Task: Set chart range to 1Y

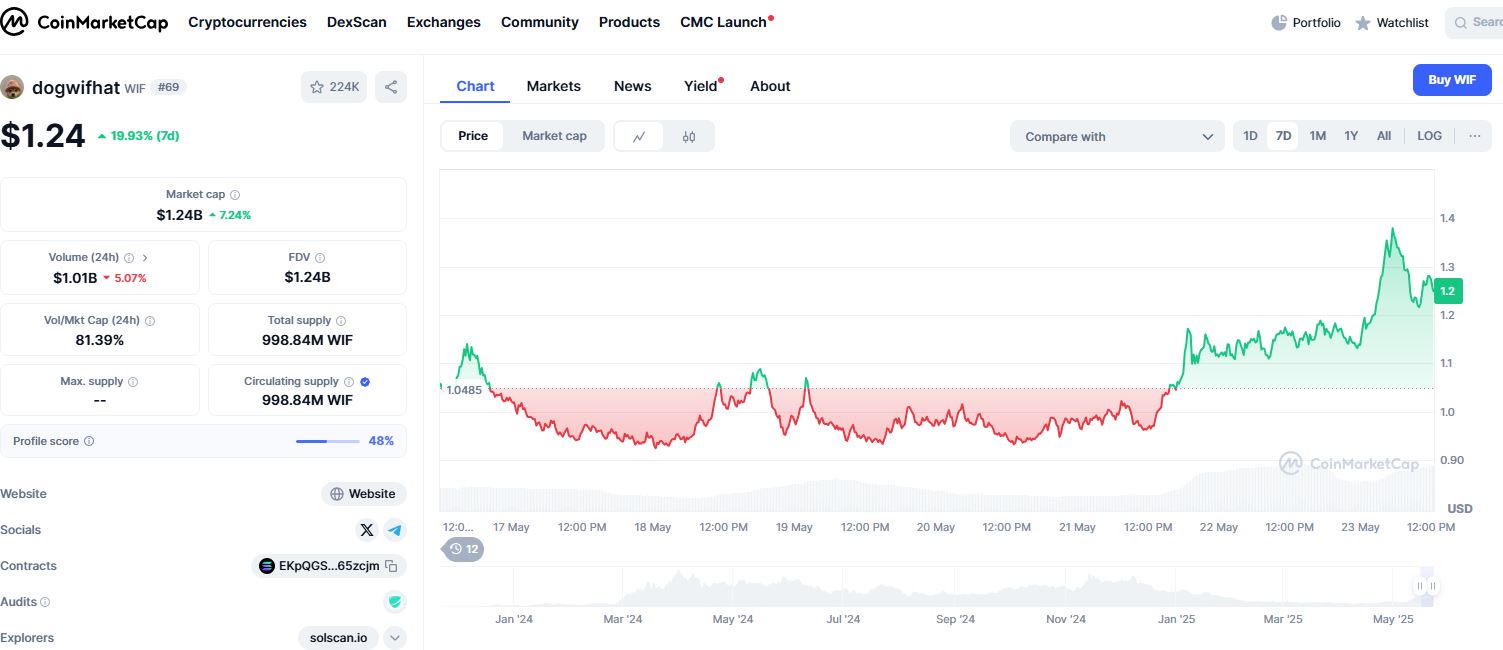Action: tap(1351, 136)
